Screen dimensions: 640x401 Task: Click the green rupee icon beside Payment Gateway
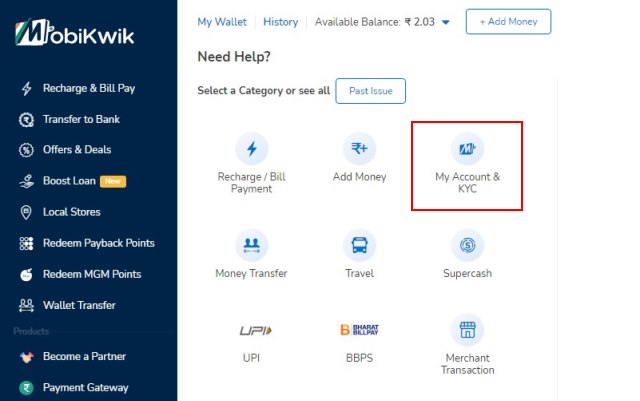point(27,388)
